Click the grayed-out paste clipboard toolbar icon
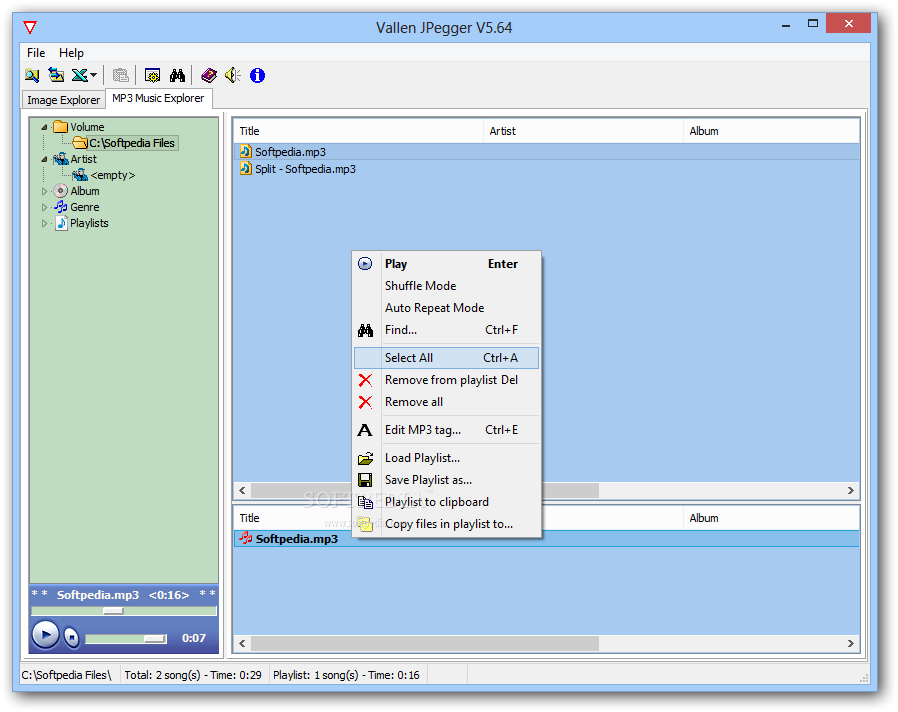Viewport: 898px width, 712px height. (x=120, y=75)
